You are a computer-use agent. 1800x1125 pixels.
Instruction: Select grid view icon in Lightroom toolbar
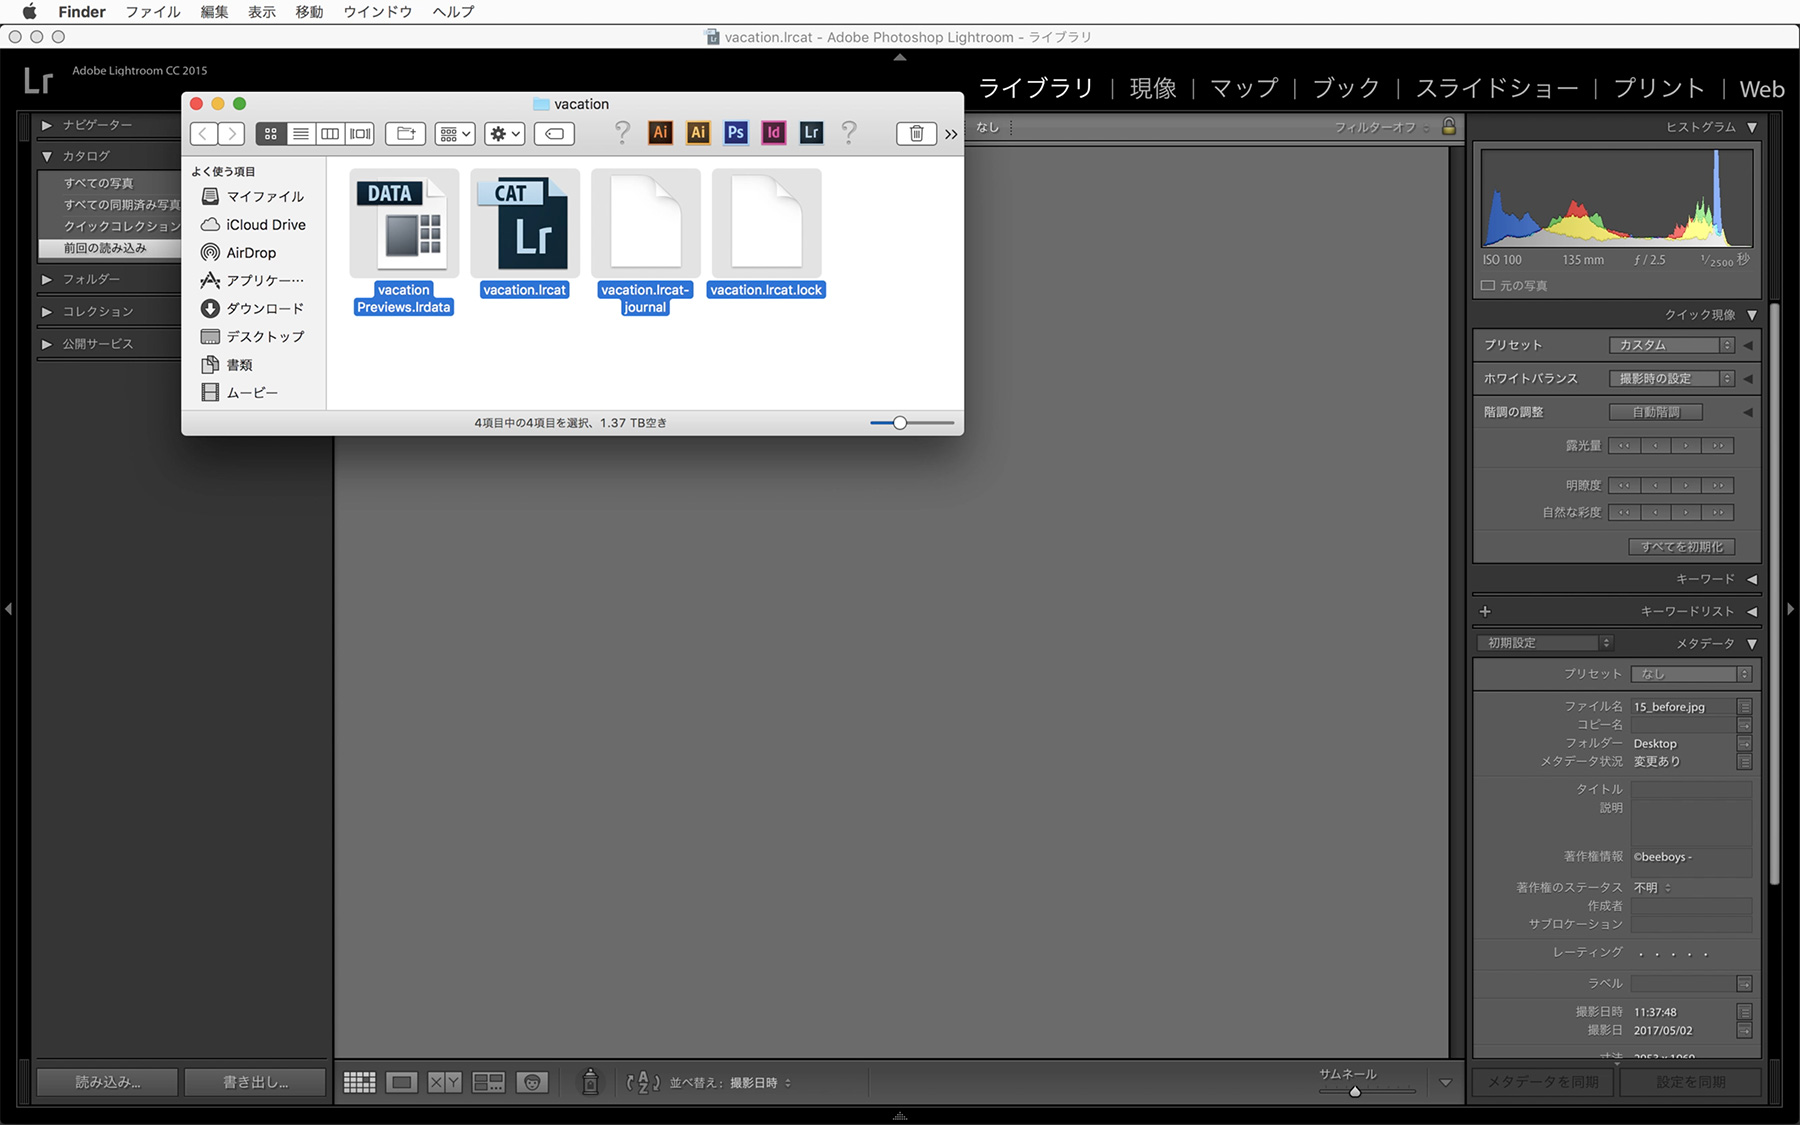click(359, 1082)
